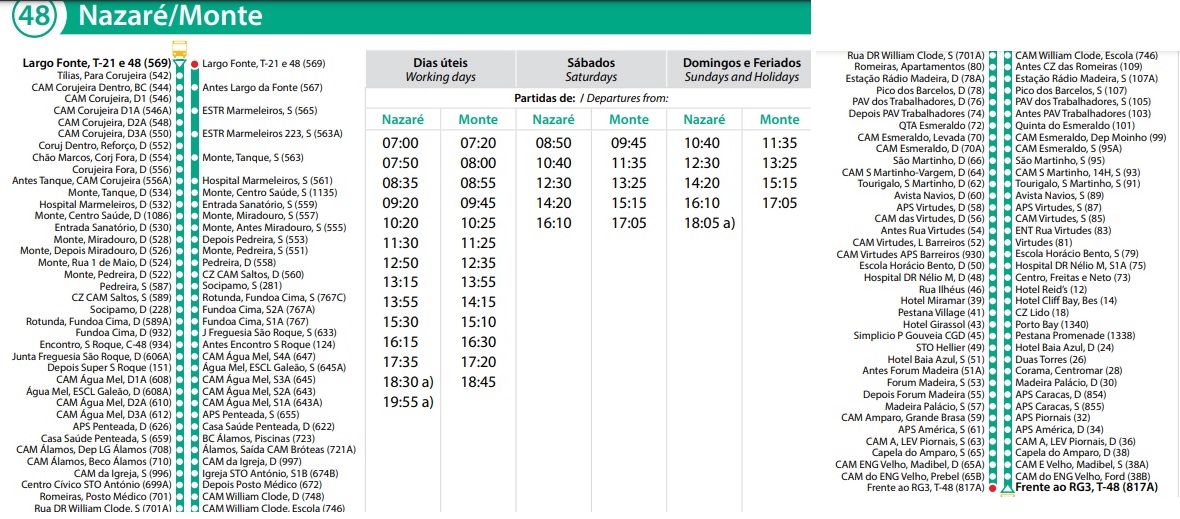The image size is (1180, 519).
Task: Click the 18:30 a) weekday departure
Action: [x=406, y=382]
